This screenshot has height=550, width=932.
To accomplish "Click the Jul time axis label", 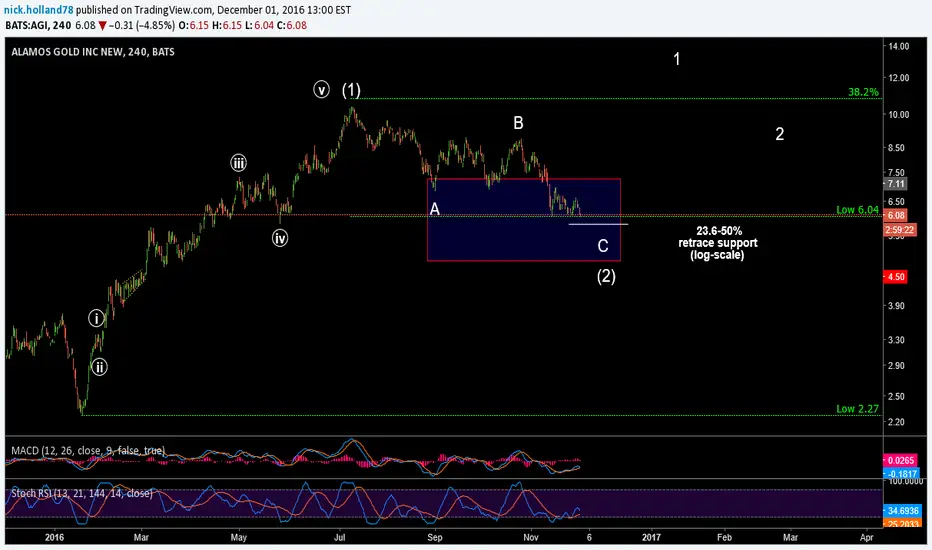I will click(x=339, y=537).
